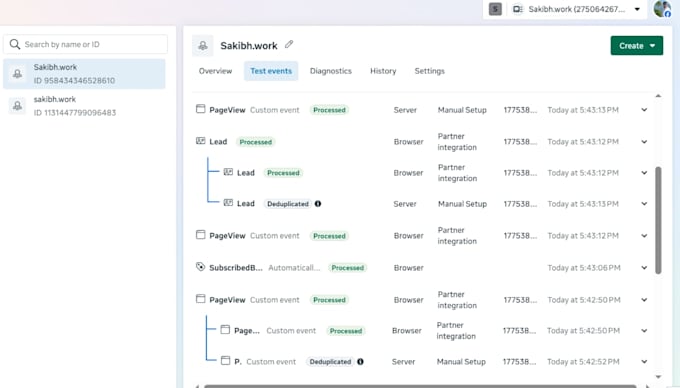Image resolution: width=680 pixels, height=388 pixels.
Task: Expand Lead Deduplicated Server row chevron
Action: click(x=644, y=204)
